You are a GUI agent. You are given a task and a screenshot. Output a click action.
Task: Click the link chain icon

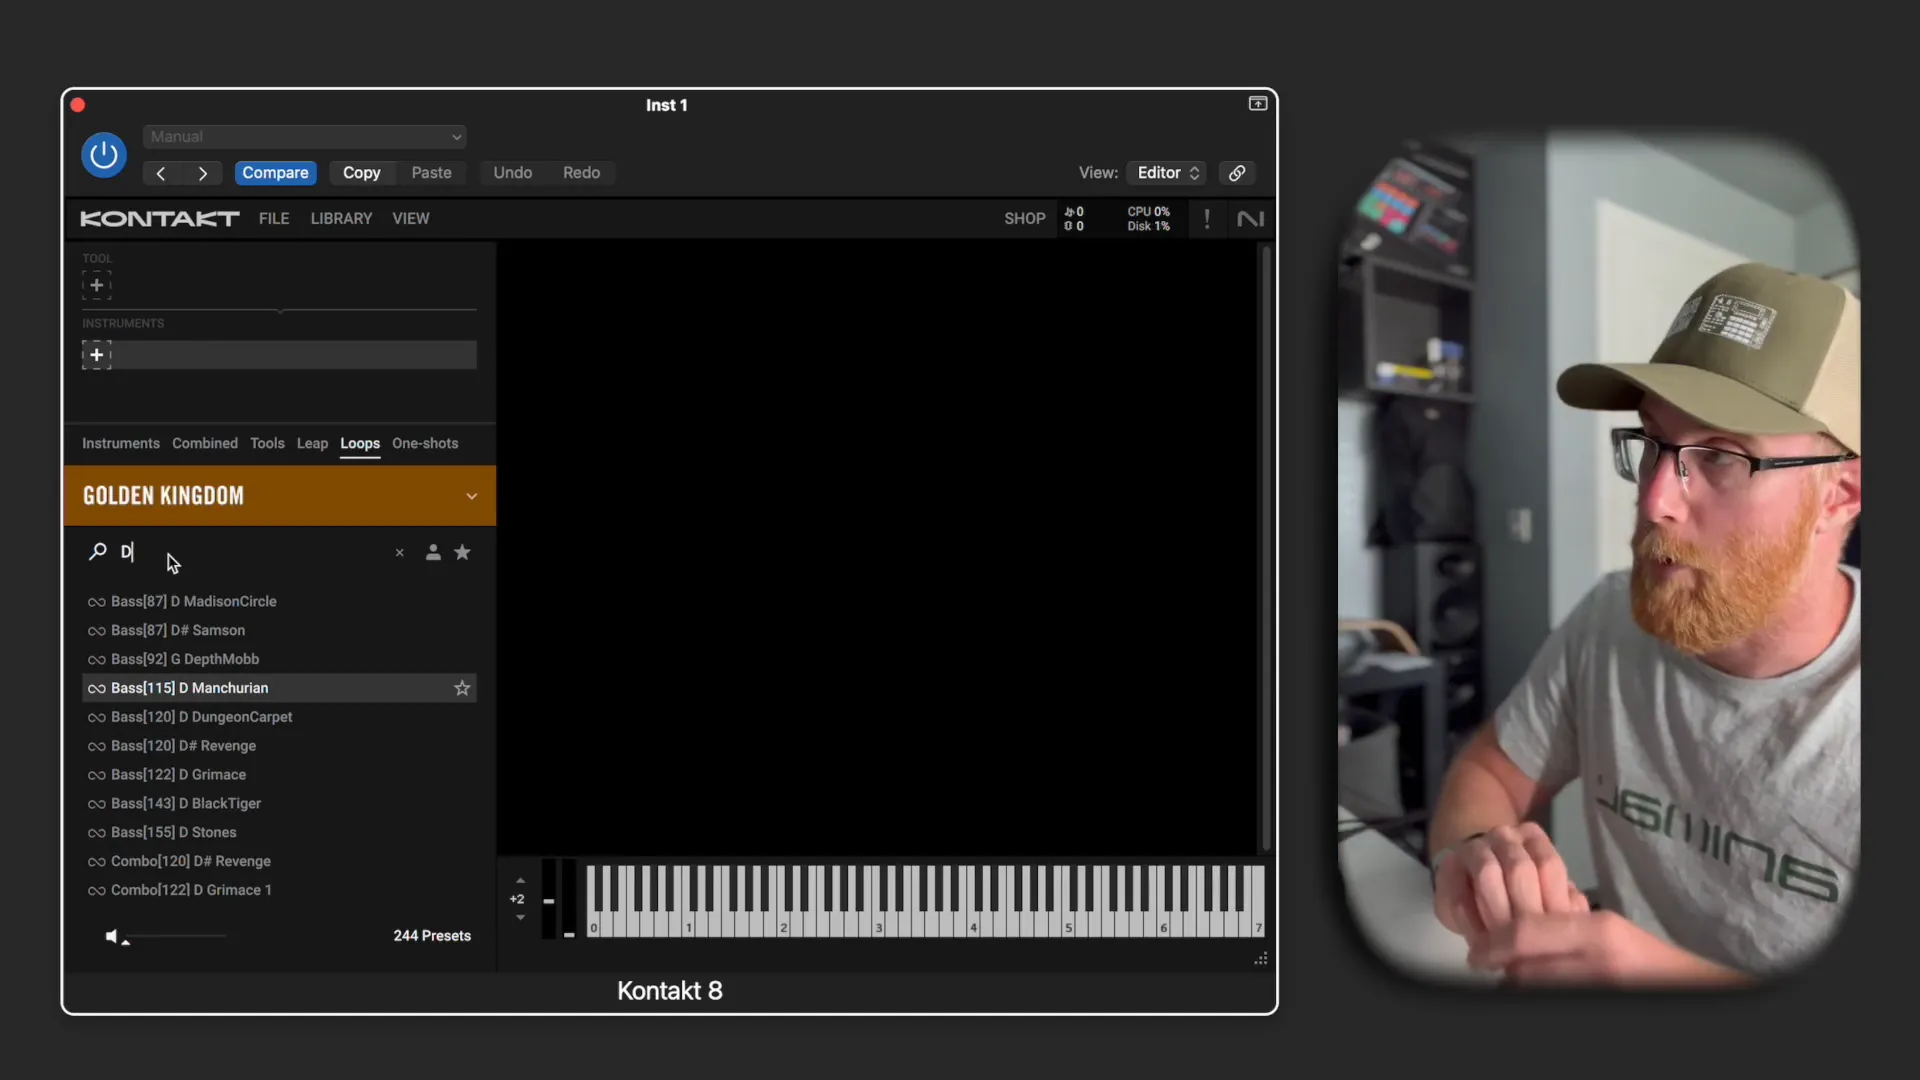pos(1237,173)
